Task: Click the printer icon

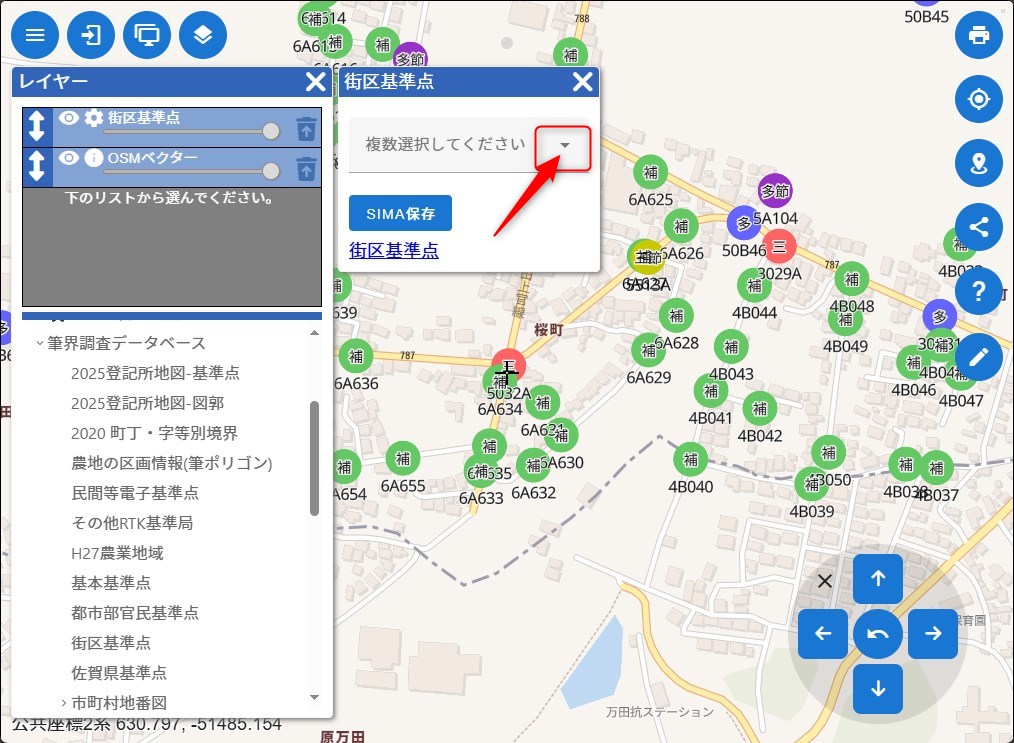Action: click(x=978, y=36)
